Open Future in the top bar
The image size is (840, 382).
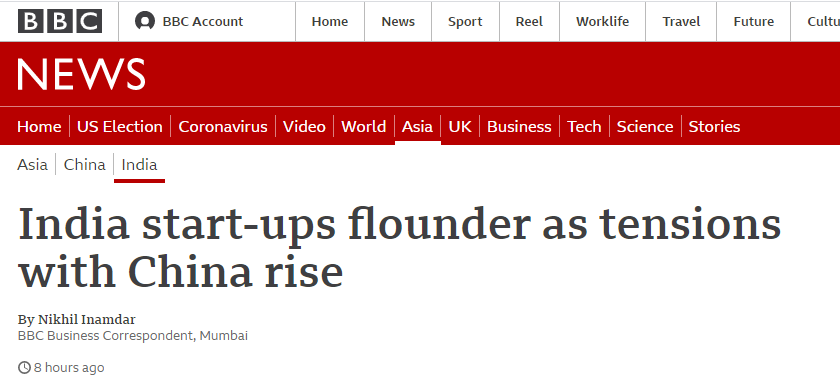[x=753, y=21]
